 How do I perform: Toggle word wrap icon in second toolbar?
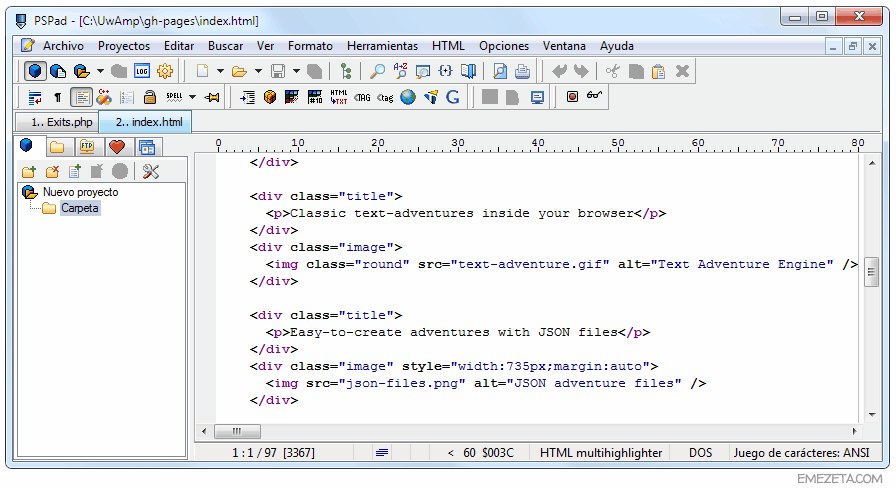tap(35, 98)
